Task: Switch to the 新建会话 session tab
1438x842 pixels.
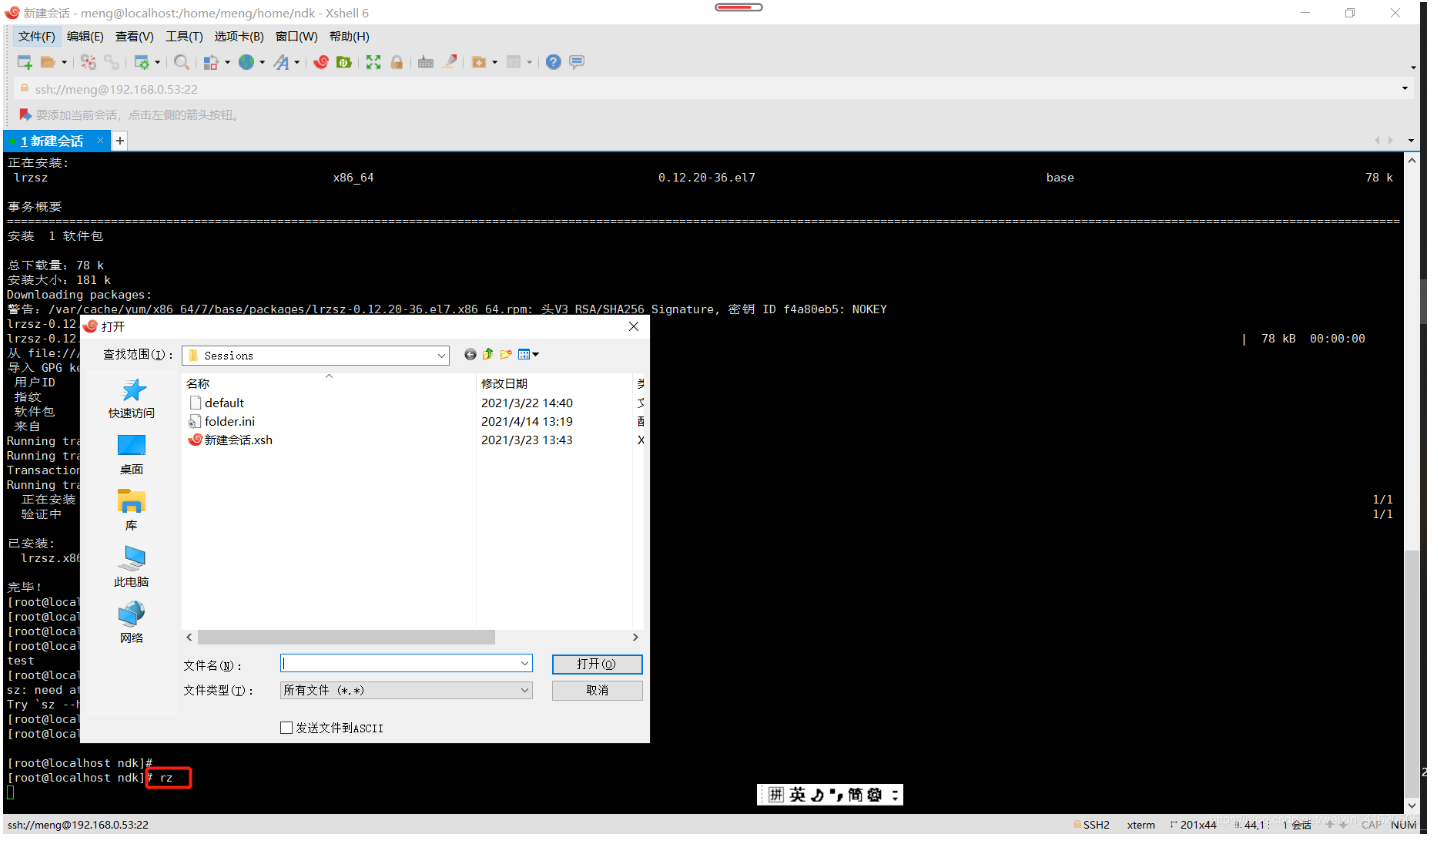Action: tap(50, 140)
